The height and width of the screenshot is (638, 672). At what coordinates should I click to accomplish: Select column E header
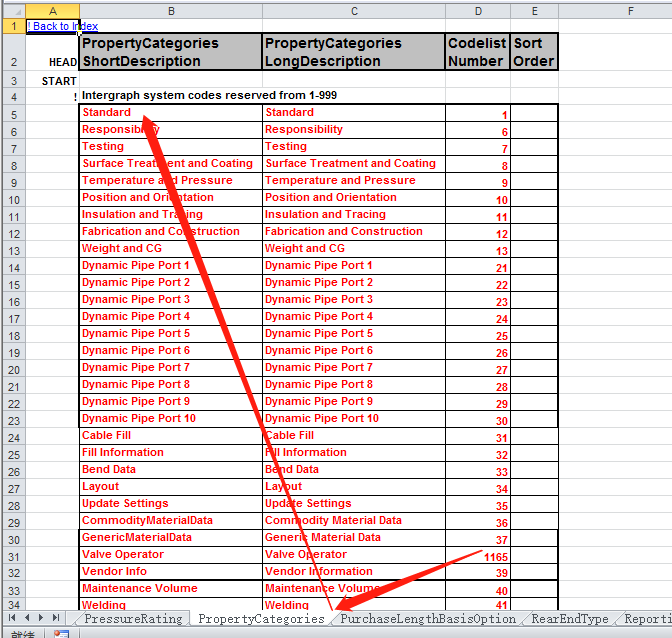[534, 11]
